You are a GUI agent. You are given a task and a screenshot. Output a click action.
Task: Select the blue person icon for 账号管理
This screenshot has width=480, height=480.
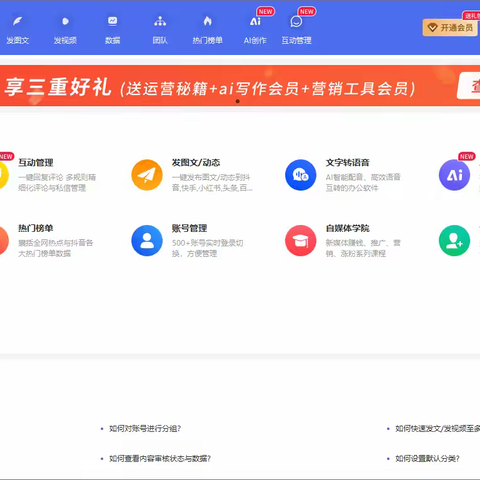coord(147,240)
